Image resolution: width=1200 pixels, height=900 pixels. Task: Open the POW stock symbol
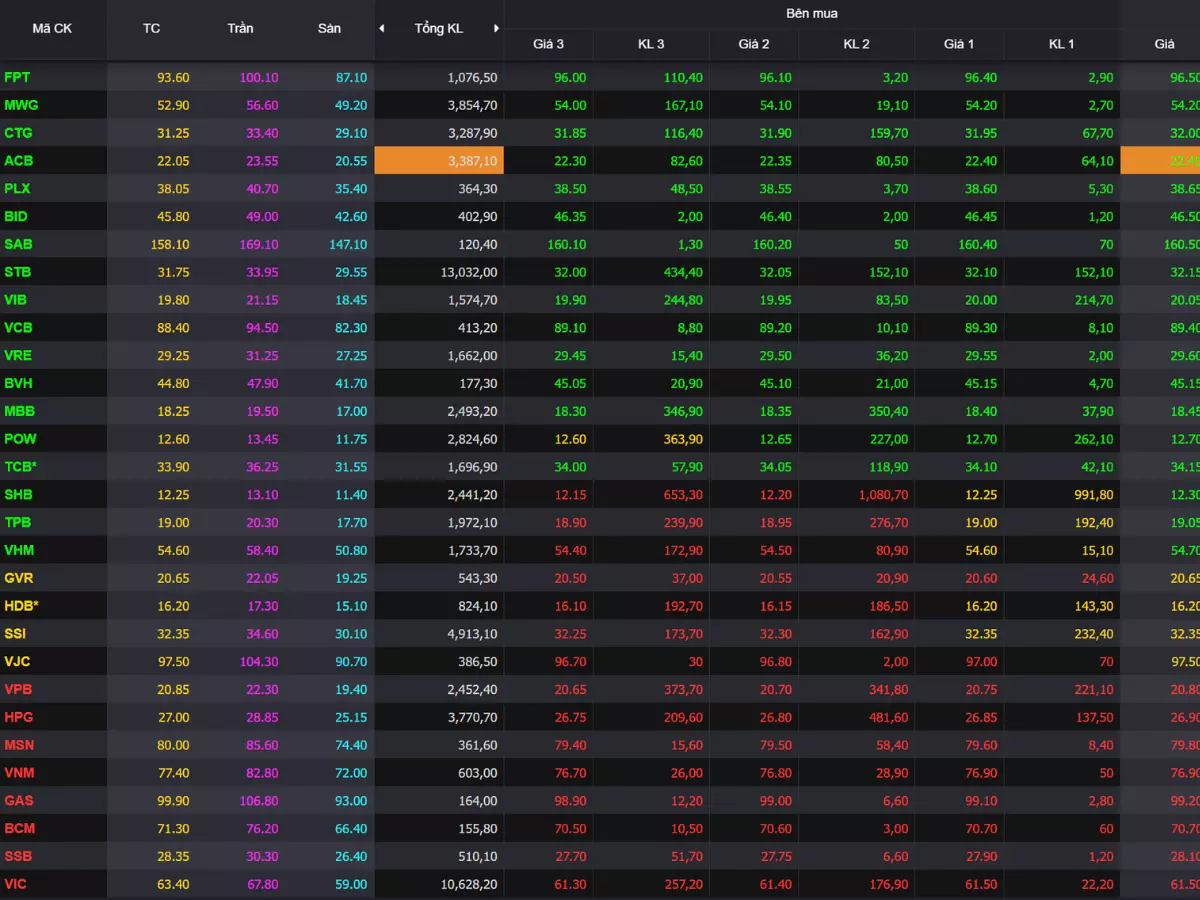click(20, 439)
